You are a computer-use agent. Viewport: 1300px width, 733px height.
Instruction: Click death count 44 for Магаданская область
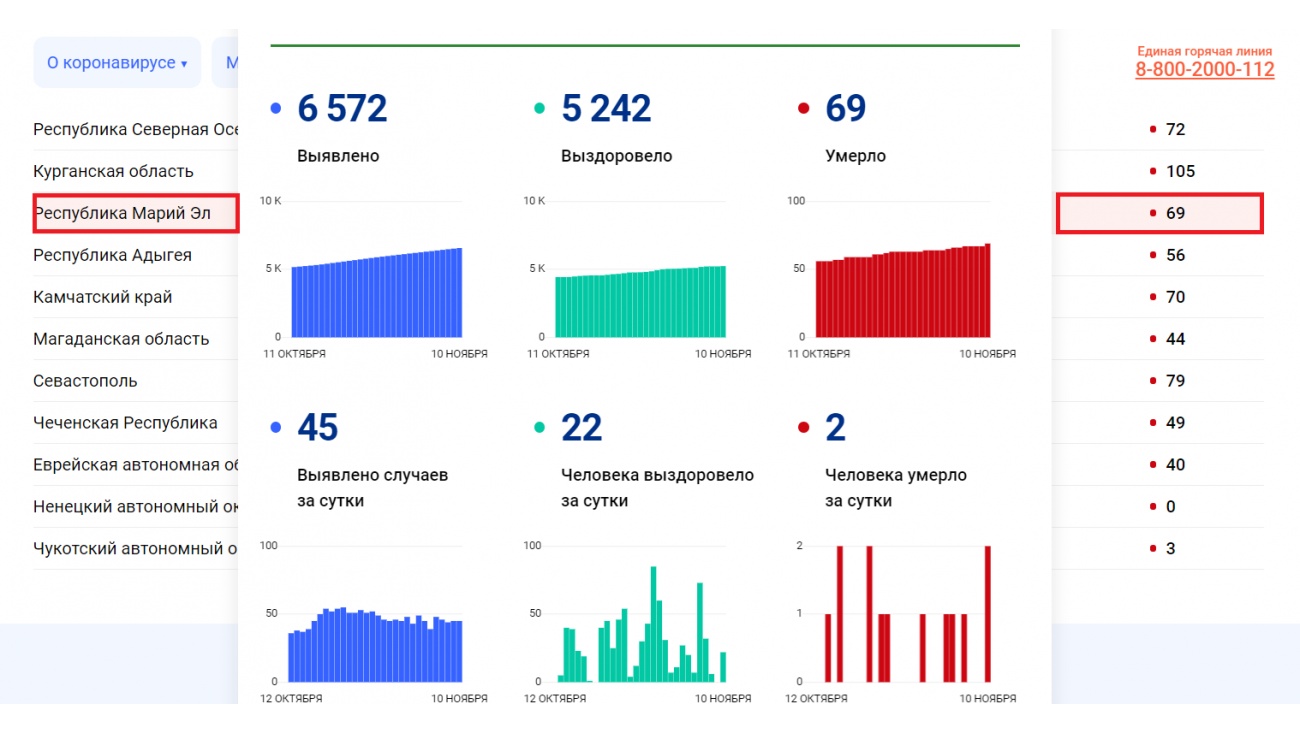point(1175,339)
